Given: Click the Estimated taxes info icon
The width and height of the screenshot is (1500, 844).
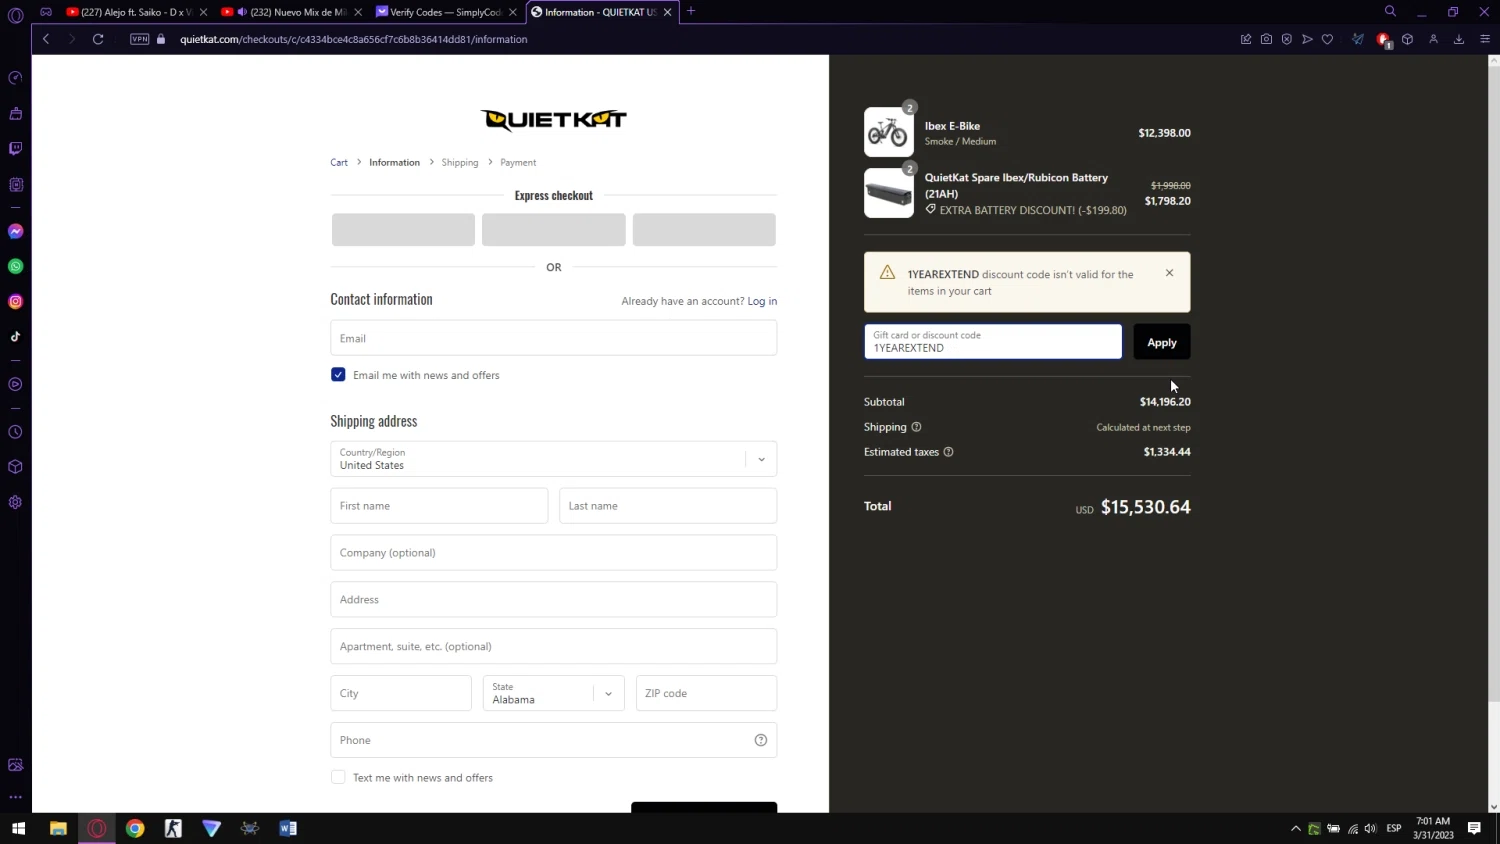Looking at the screenshot, I should click(948, 452).
